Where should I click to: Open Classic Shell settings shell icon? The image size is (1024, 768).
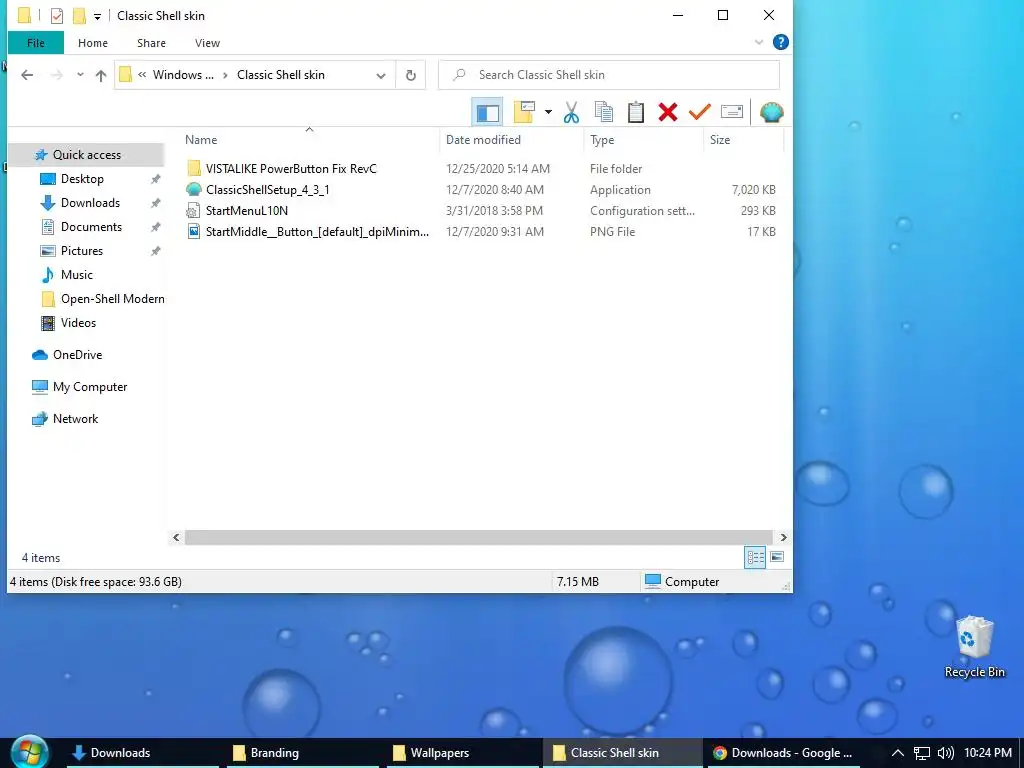coord(771,112)
